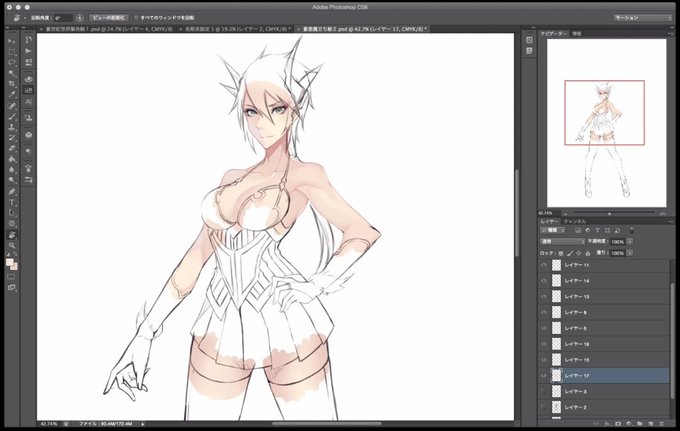Toggle the layer filter on/off switch
Screen dimensions: 680x431
(x=632, y=230)
